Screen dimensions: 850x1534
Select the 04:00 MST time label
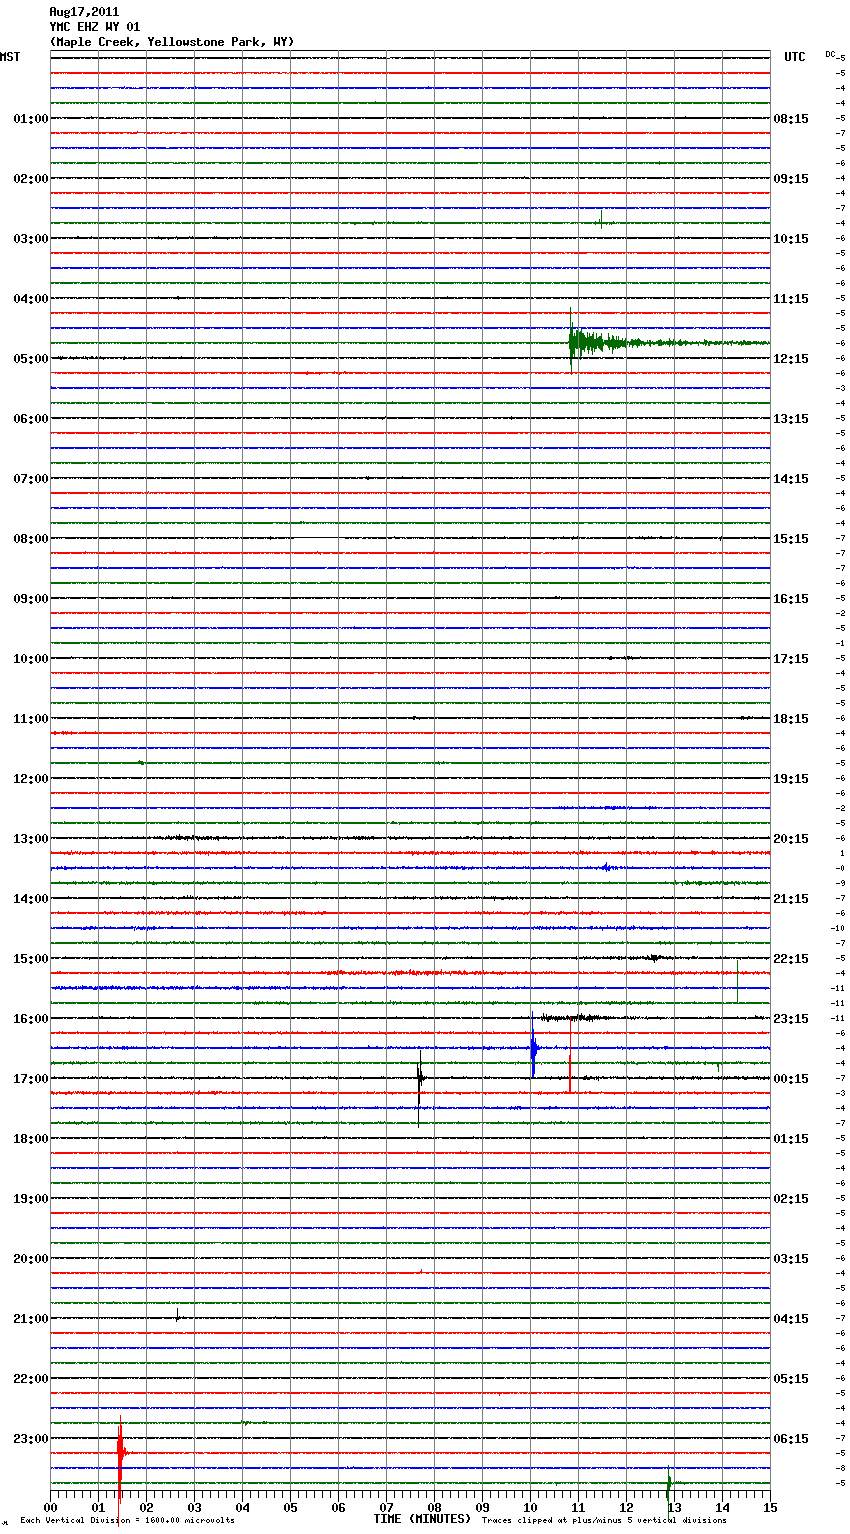pyautogui.click(x=31, y=299)
